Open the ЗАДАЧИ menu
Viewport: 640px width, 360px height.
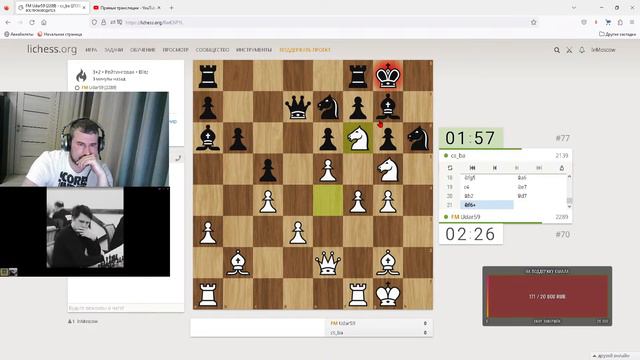coord(114,50)
